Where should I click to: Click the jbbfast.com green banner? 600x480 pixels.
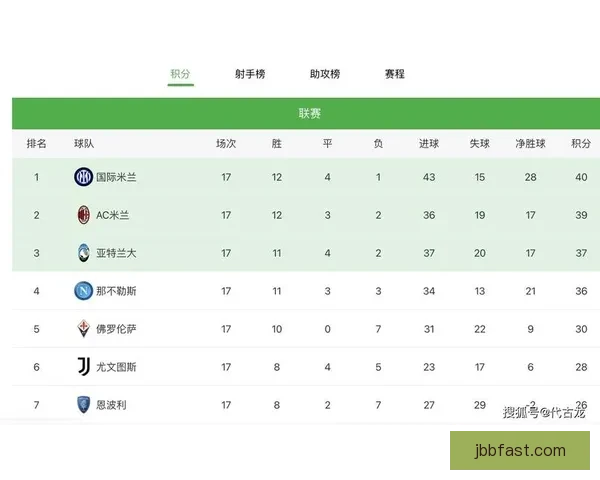520,451
